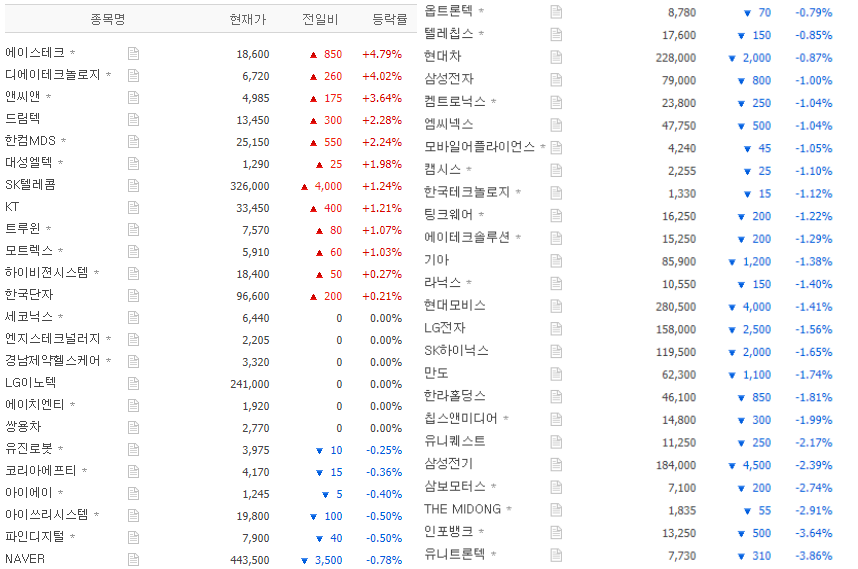Open the 유니퀘스트 stock link
This screenshot has height=569, width=858.
[455, 442]
